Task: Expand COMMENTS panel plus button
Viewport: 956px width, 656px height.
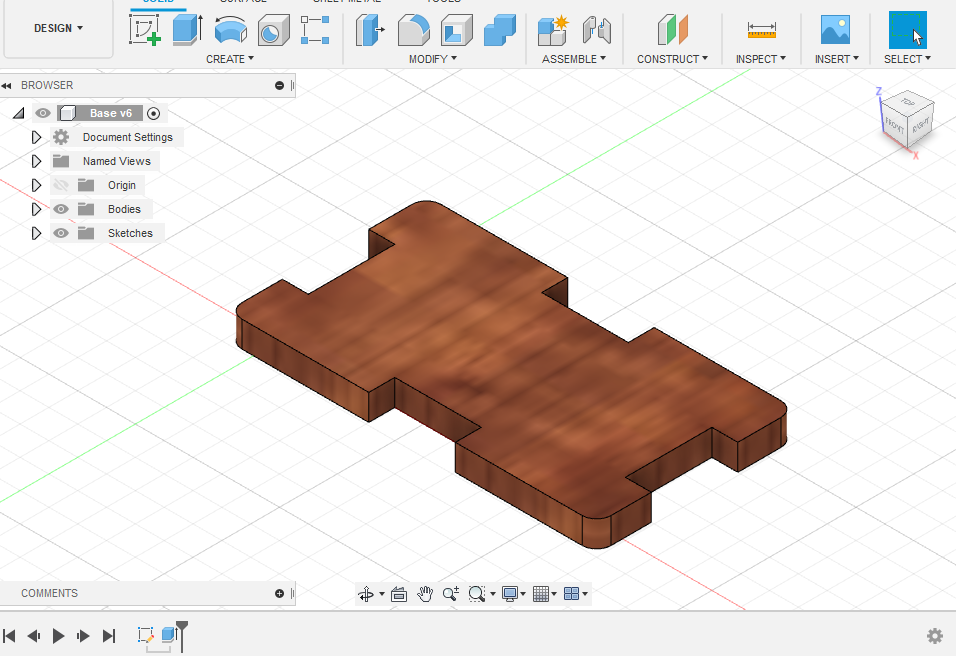Action: [279, 593]
